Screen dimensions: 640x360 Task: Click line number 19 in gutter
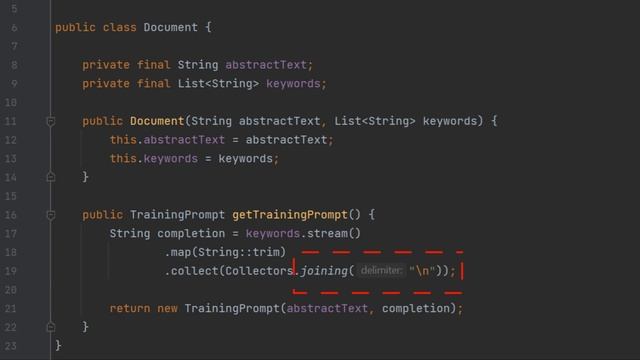pyautogui.click(x=11, y=271)
